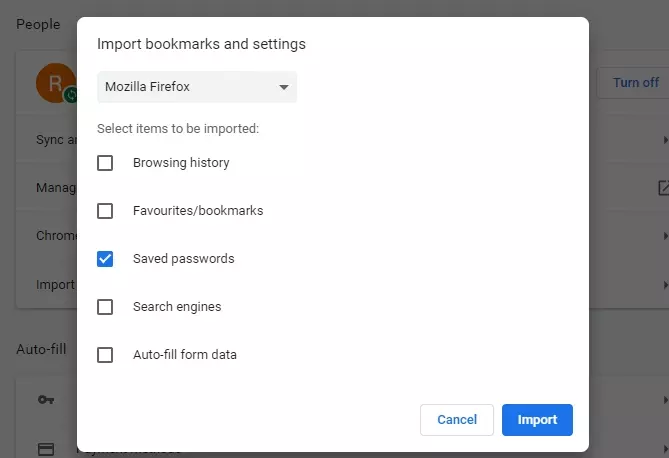Viewport: 669px width, 458px height.
Task: Click the credit card payment methods icon
Action: [46, 448]
